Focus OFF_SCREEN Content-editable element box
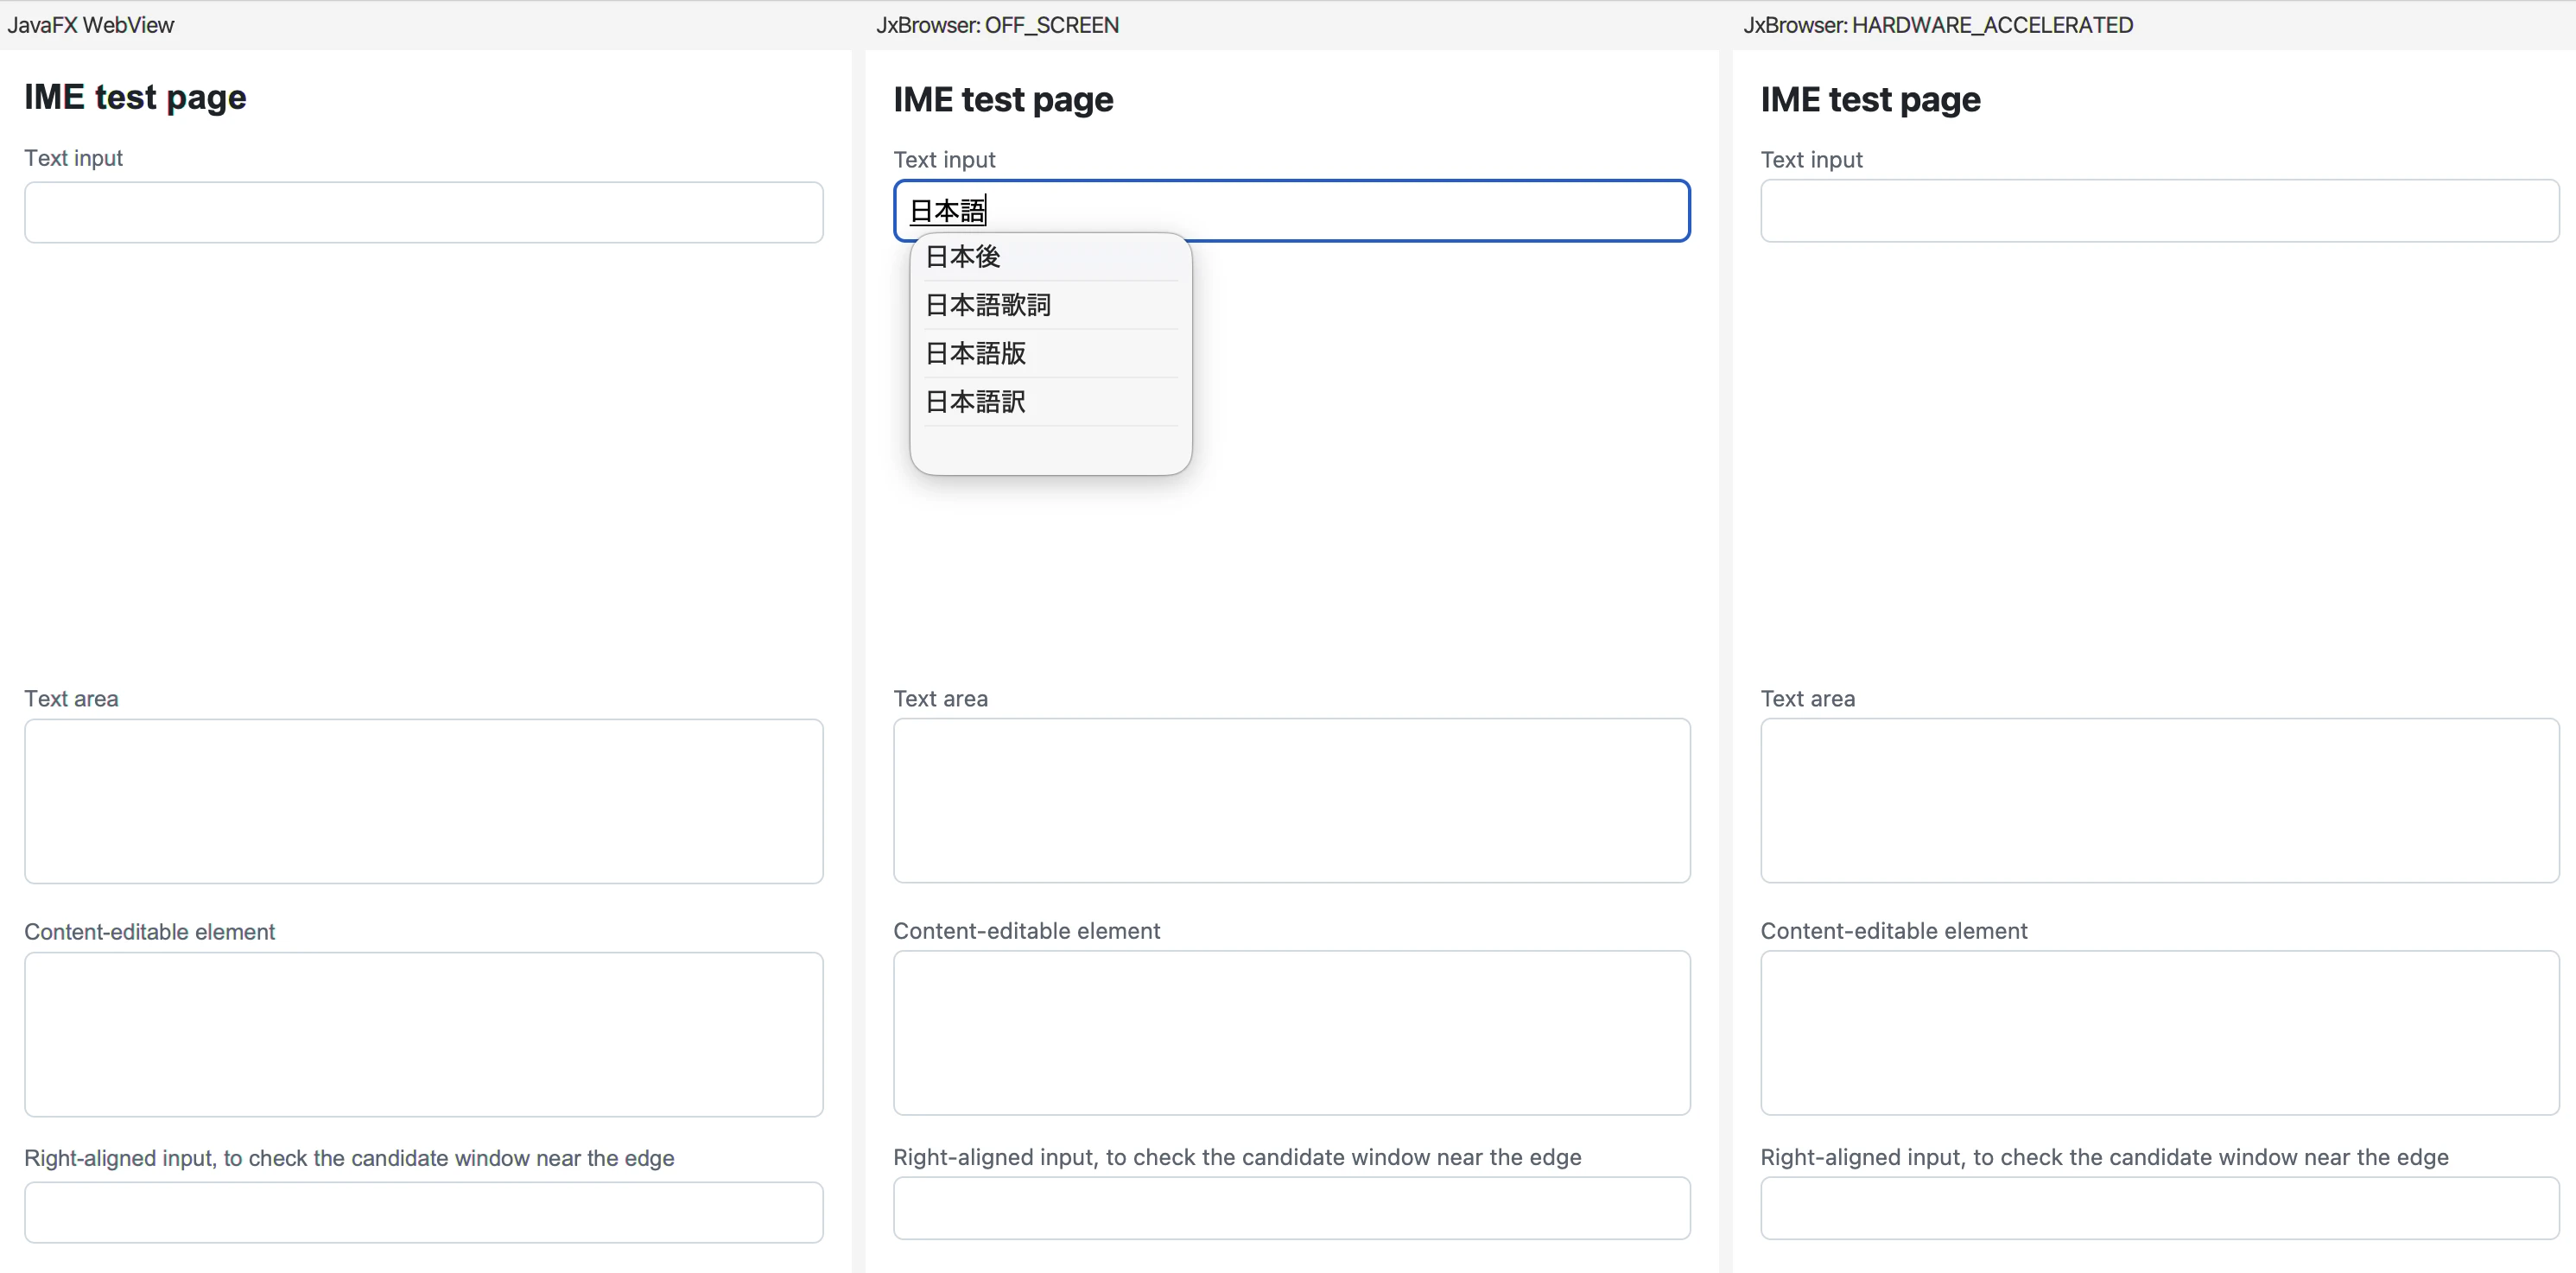Viewport: 2576px width, 1273px height. (x=1292, y=1033)
